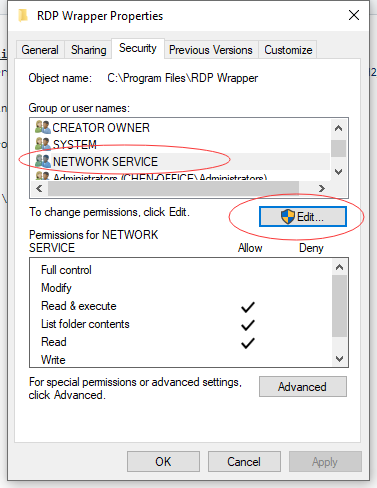Click Allow checkmark for List folder contents
This screenshot has height=488, width=377.
coord(248,325)
